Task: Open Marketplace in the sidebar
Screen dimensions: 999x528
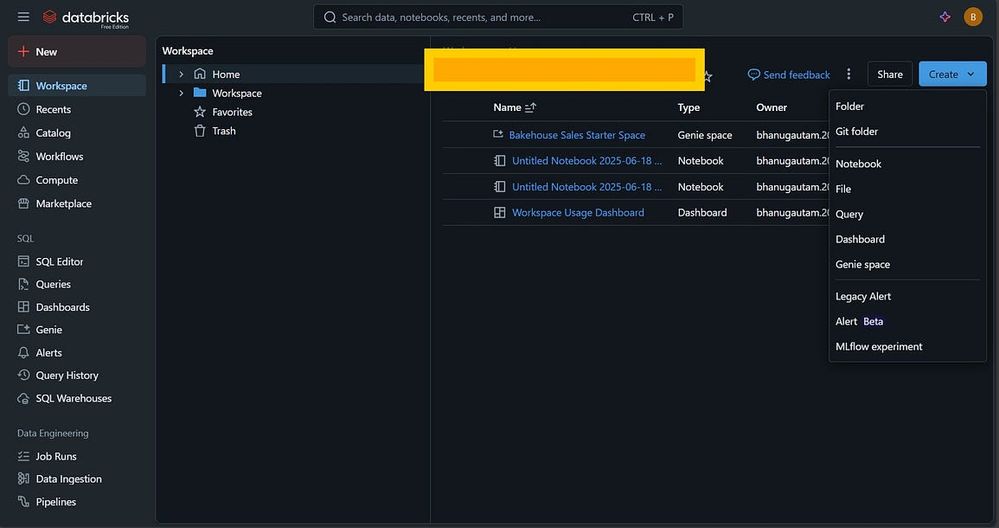Action: click(x=63, y=204)
